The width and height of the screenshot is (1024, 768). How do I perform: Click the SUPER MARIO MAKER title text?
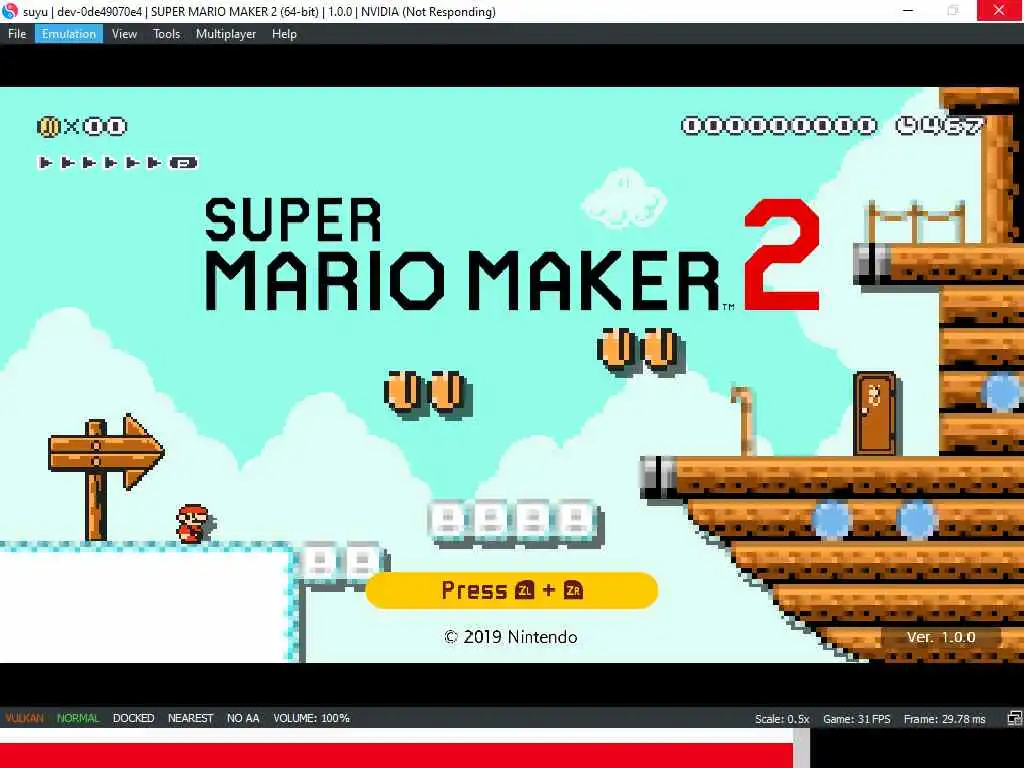pyautogui.click(x=462, y=255)
